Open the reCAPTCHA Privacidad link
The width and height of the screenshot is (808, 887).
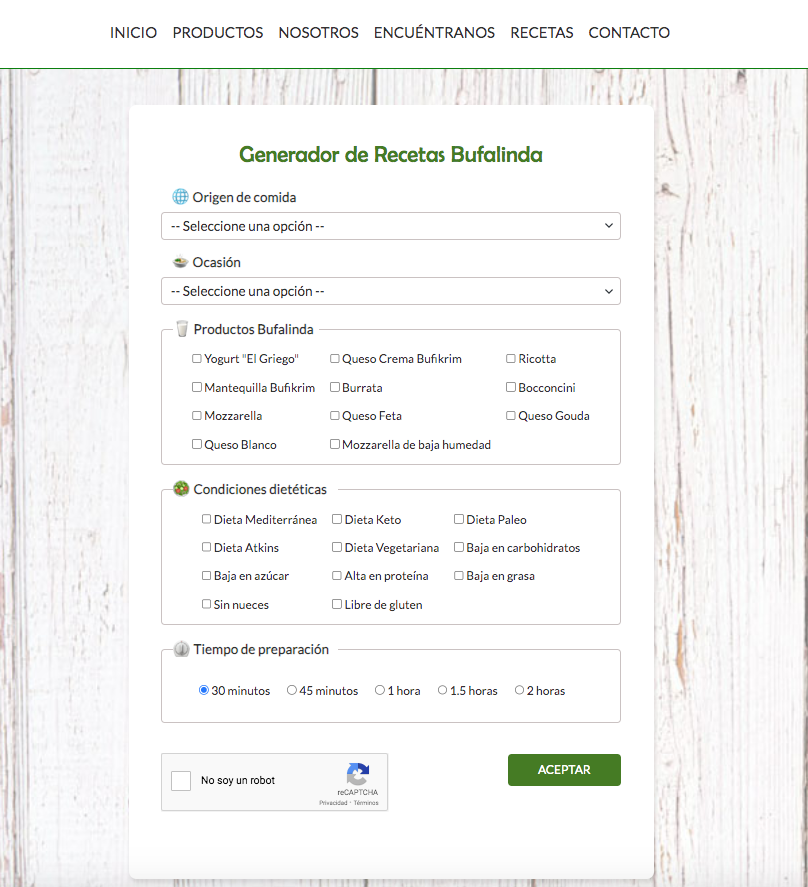point(333,803)
